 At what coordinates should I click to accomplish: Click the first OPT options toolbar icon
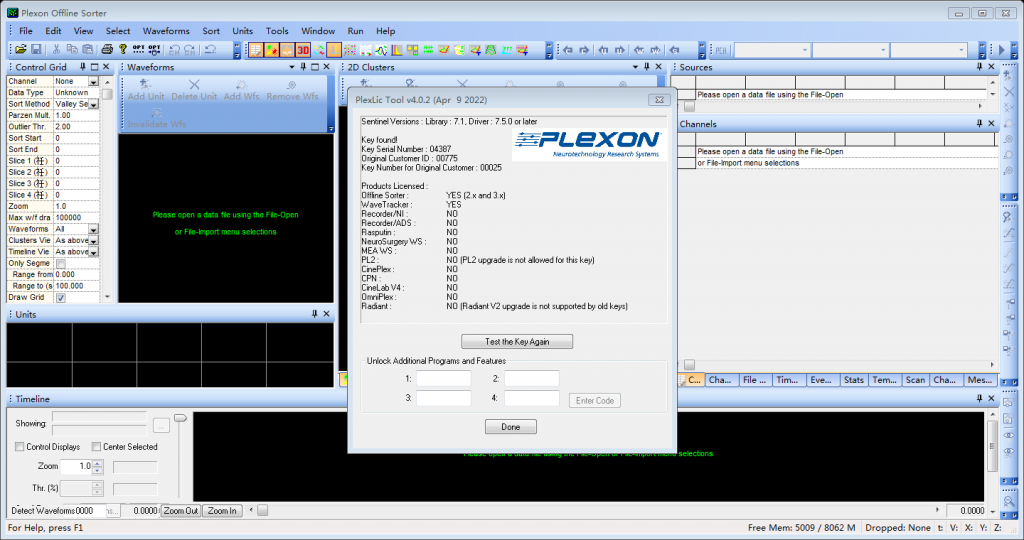(x=138, y=50)
